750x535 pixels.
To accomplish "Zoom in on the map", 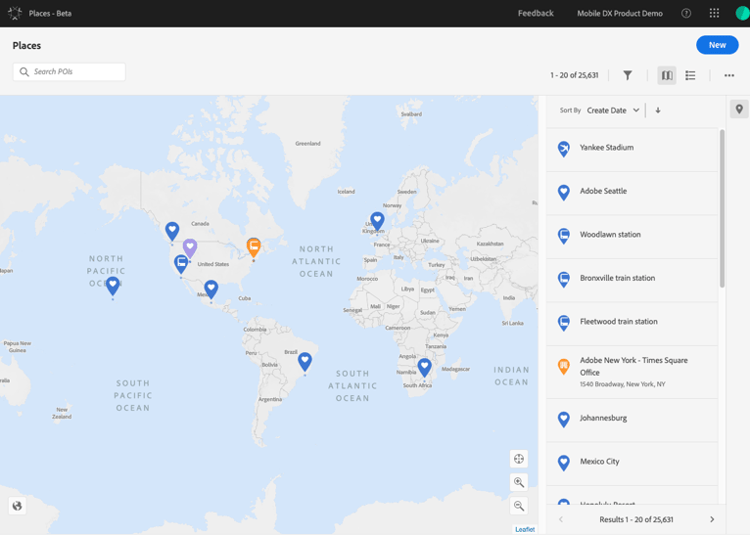I will point(518,482).
